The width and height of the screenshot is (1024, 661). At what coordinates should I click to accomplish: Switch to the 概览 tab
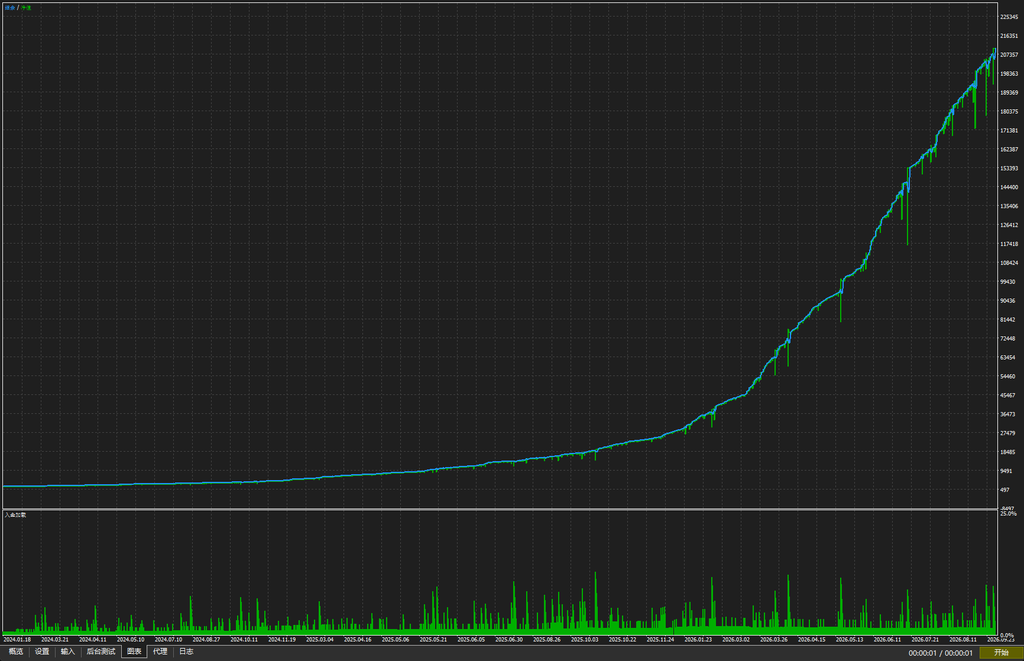[16, 652]
